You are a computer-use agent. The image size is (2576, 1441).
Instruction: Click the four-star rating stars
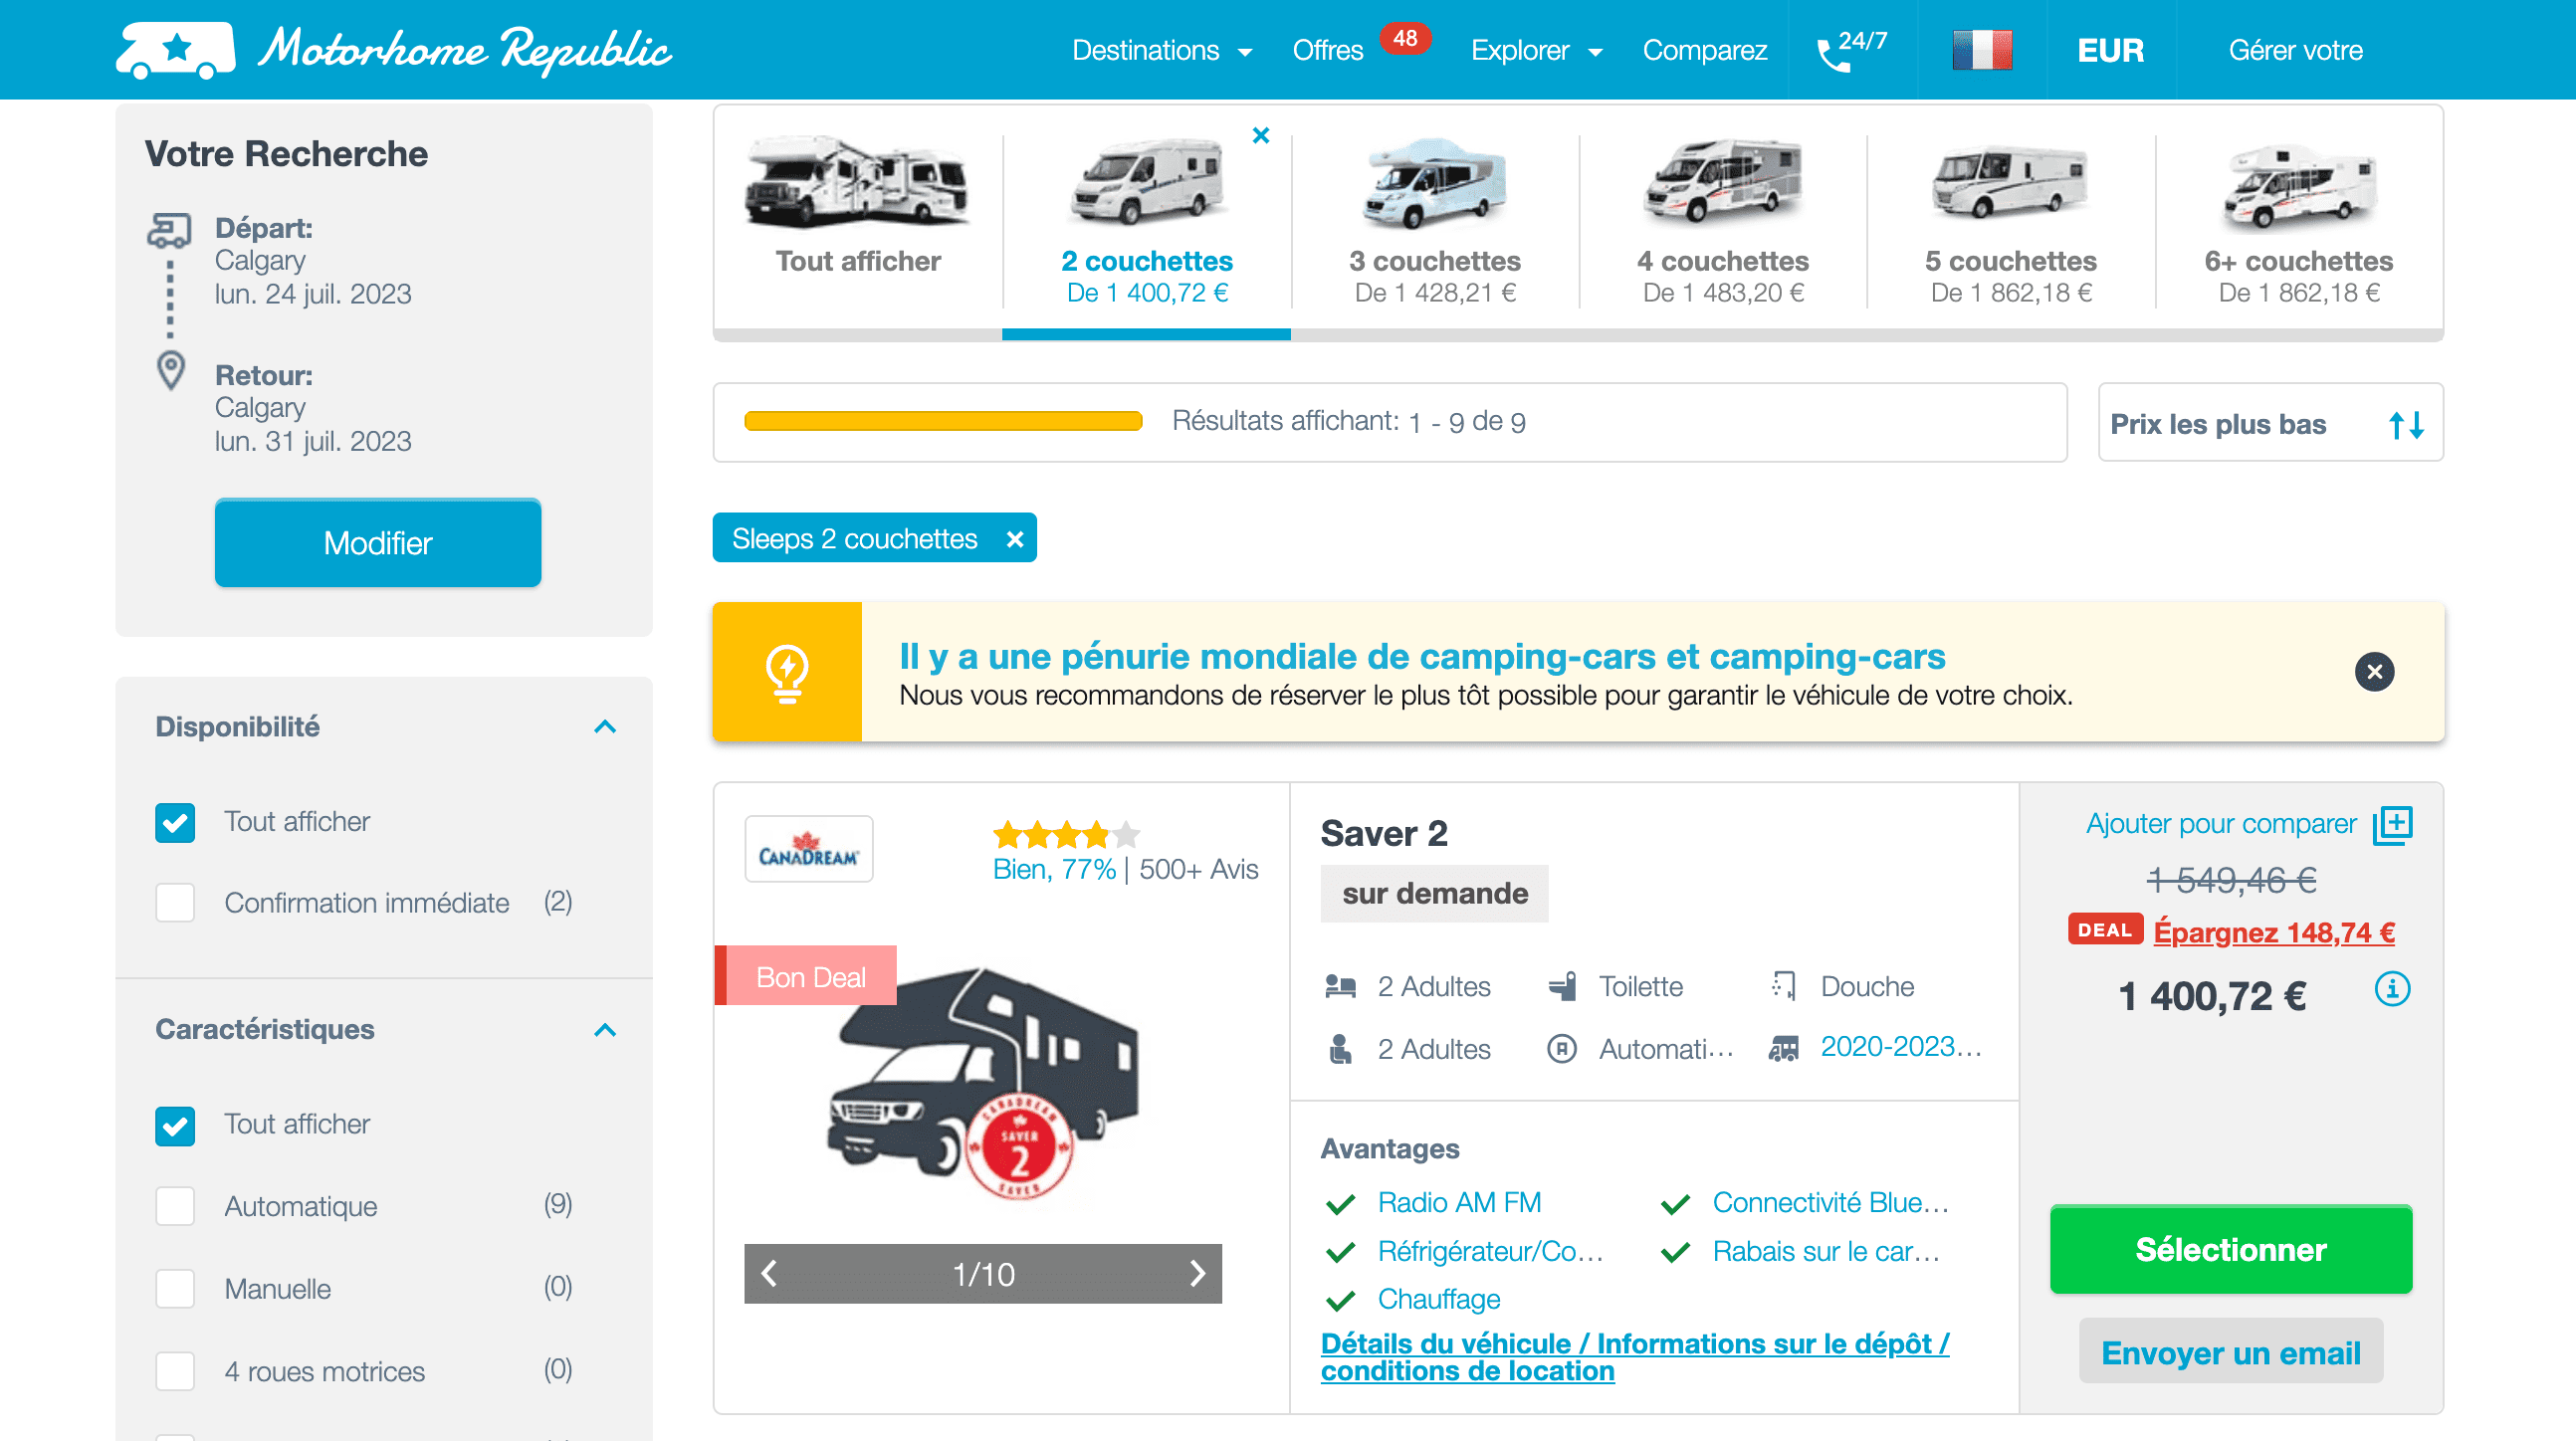coord(1066,834)
